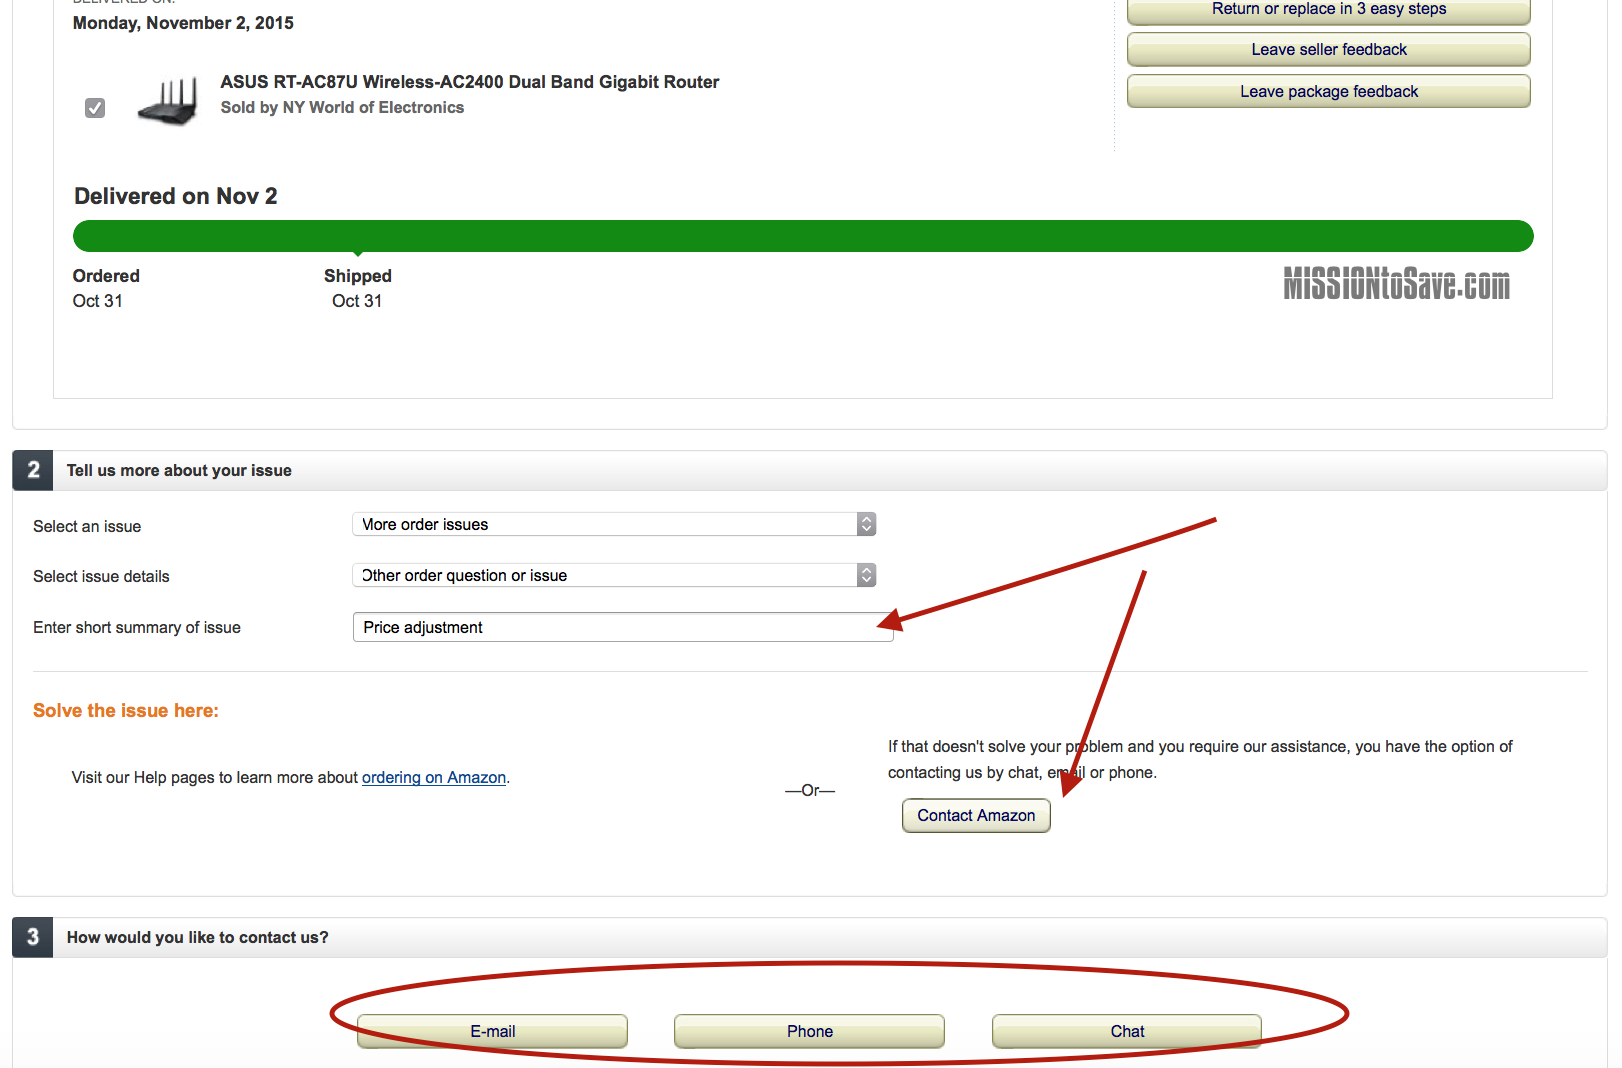Uncheck the ASUS RT-AC87U router checkbox
Screen dimensions: 1622x1068
tap(95, 107)
